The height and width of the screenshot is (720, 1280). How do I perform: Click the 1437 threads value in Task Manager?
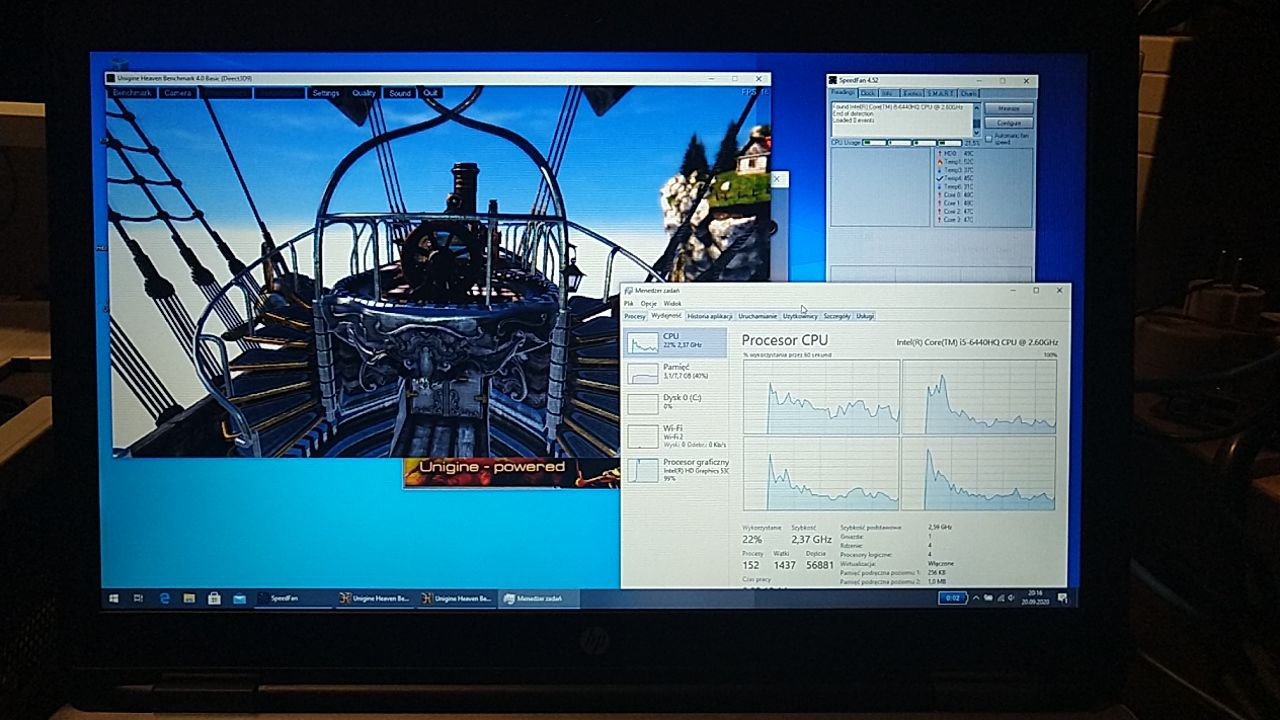(785, 565)
